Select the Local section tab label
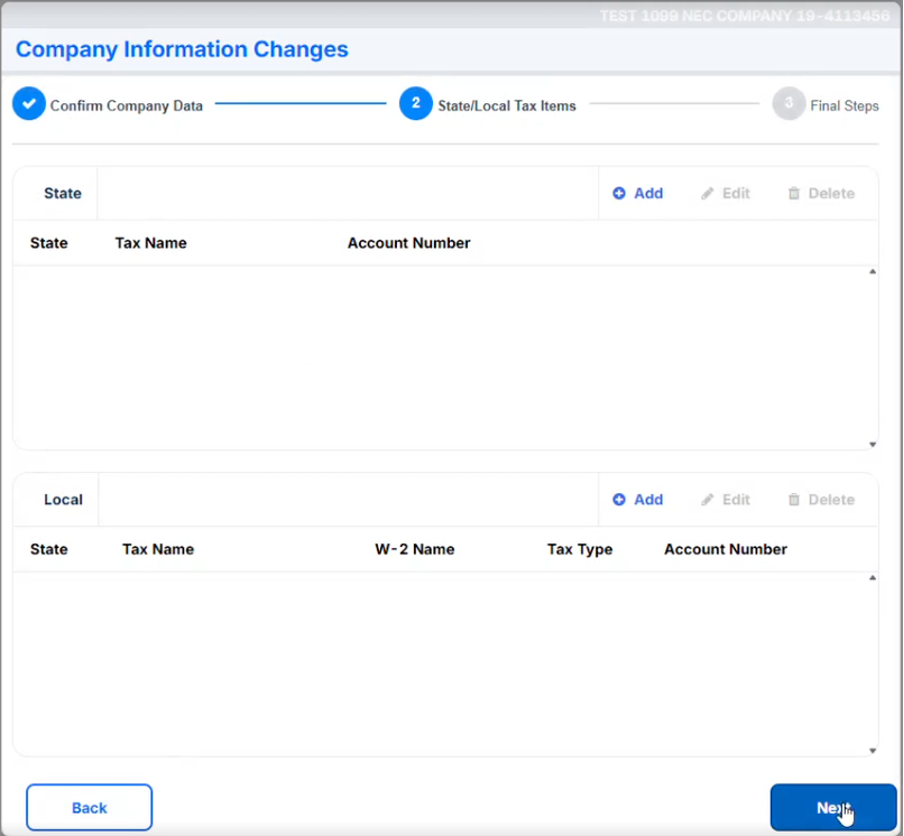The height and width of the screenshot is (836, 904). point(63,499)
